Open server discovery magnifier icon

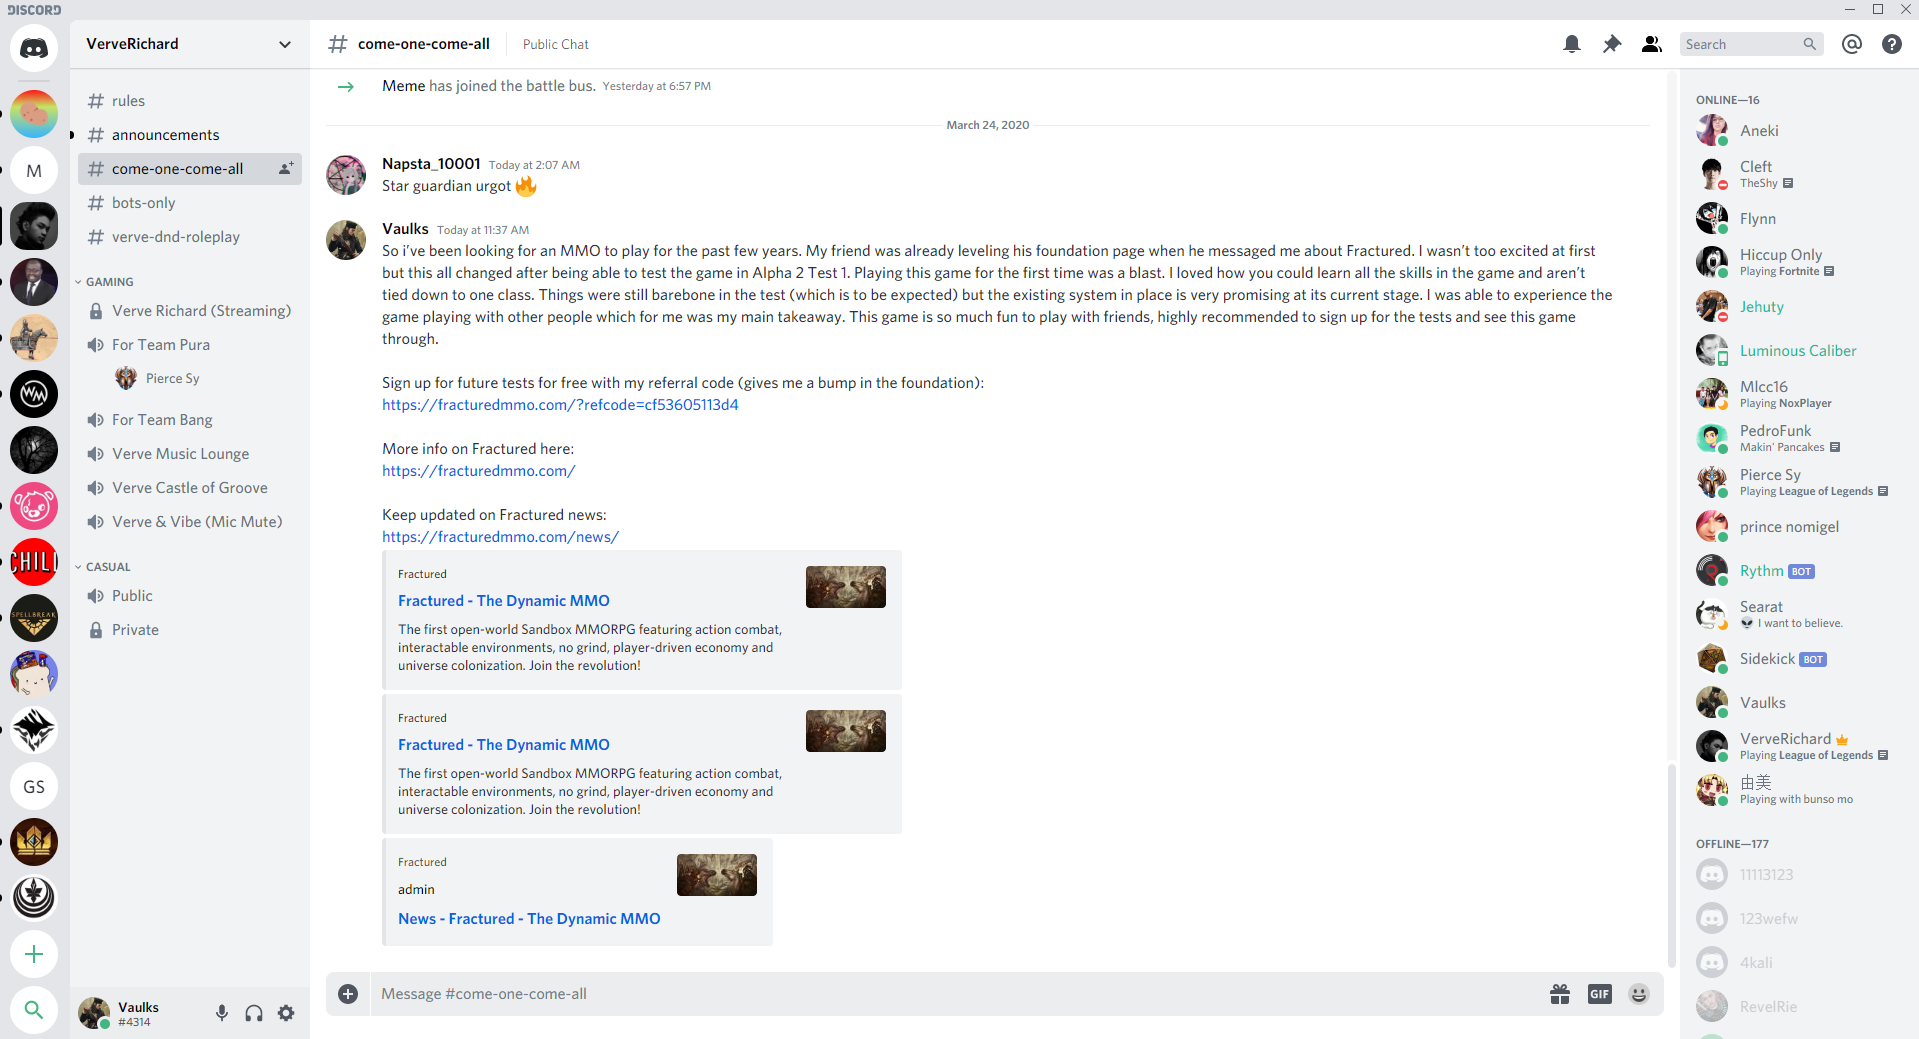tap(34, 1010)
